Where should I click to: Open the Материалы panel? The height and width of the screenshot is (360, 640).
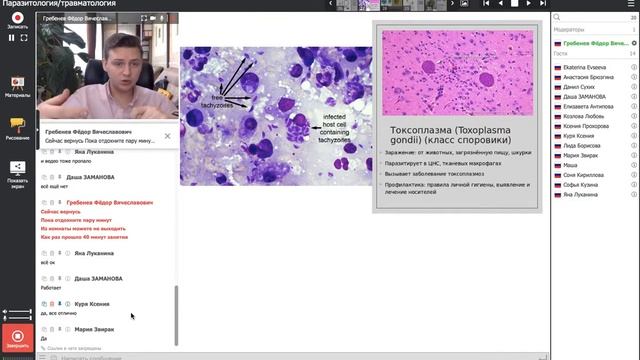[x=17, y=87]
